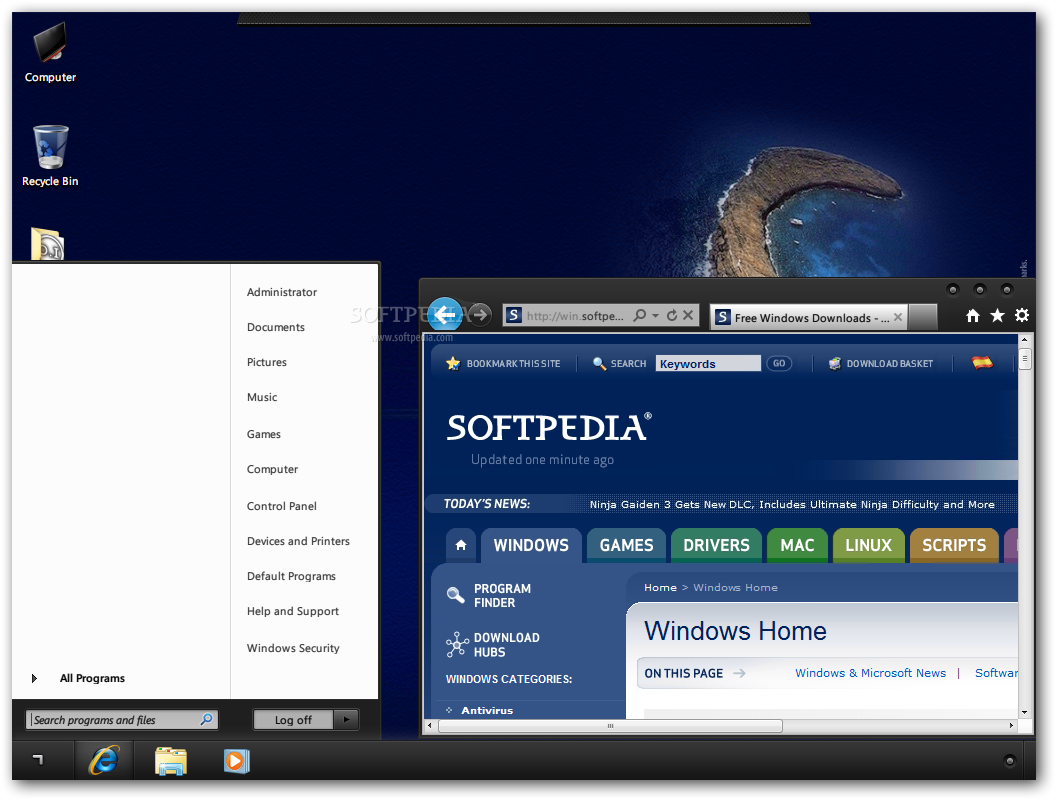Open the Recycle Bin desktop icon
The height and width of the screenshot is (800, 1056).
(x=50, y=156)
